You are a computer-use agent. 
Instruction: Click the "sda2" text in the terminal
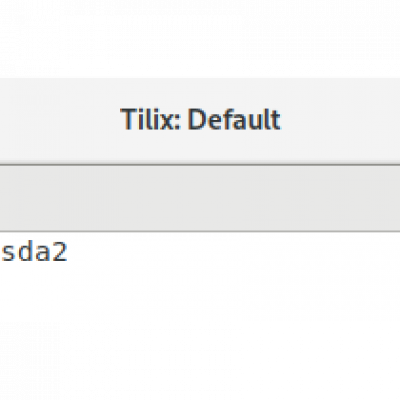34,252
